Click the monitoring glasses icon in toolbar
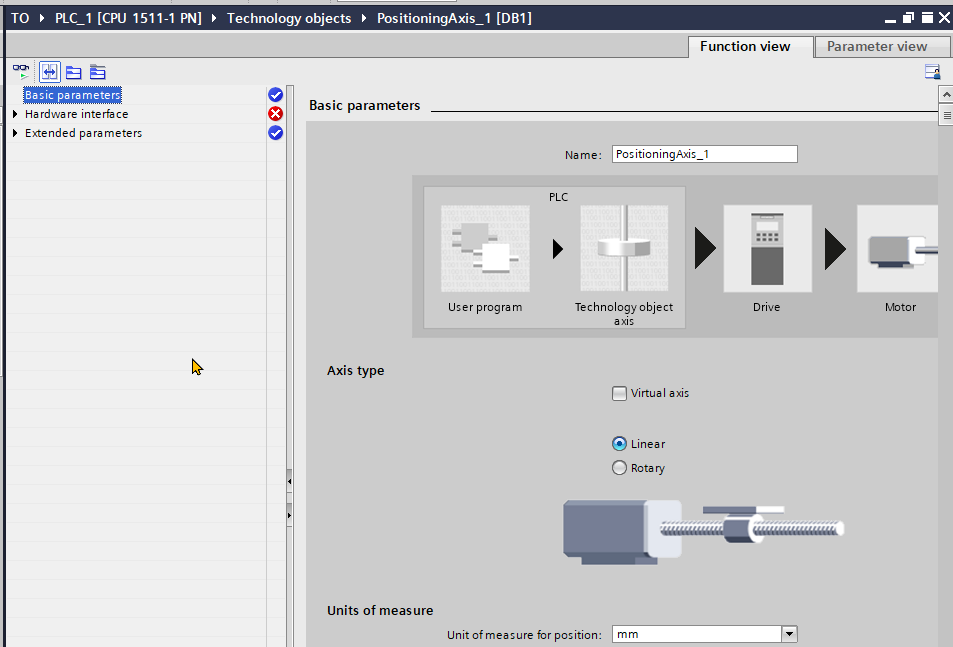 coord(21,72)
